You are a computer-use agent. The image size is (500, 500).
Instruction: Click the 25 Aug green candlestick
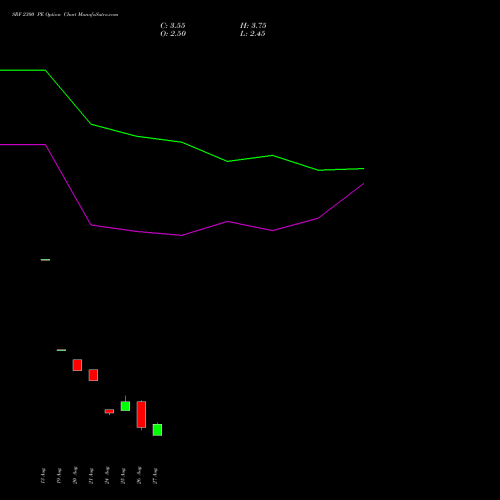(125, 406)
